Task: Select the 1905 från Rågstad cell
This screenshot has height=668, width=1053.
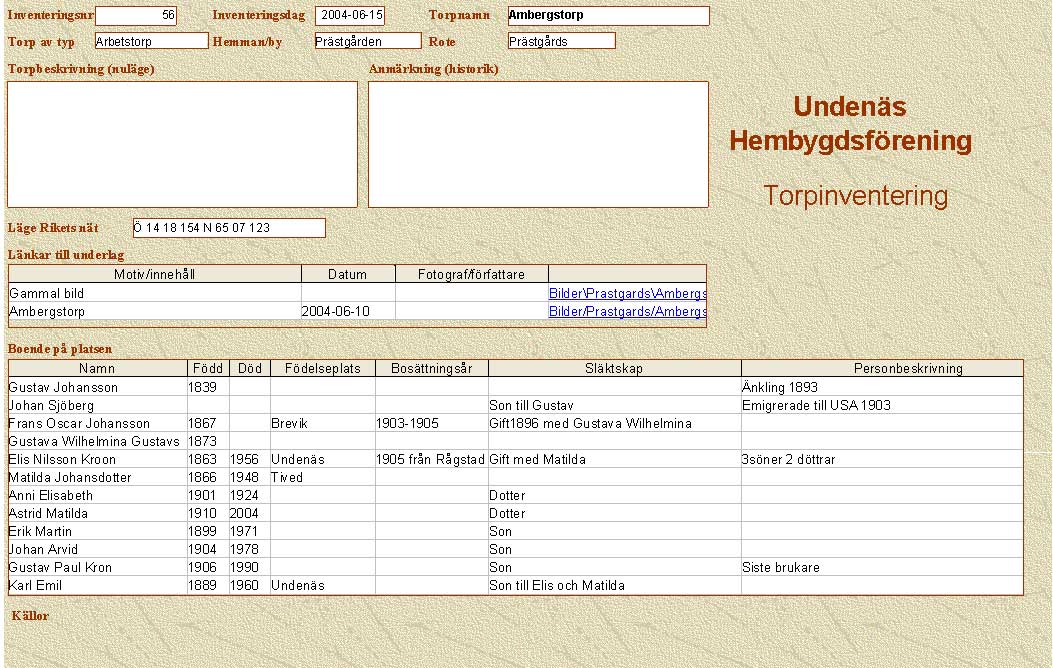Action: coord(431,459)
